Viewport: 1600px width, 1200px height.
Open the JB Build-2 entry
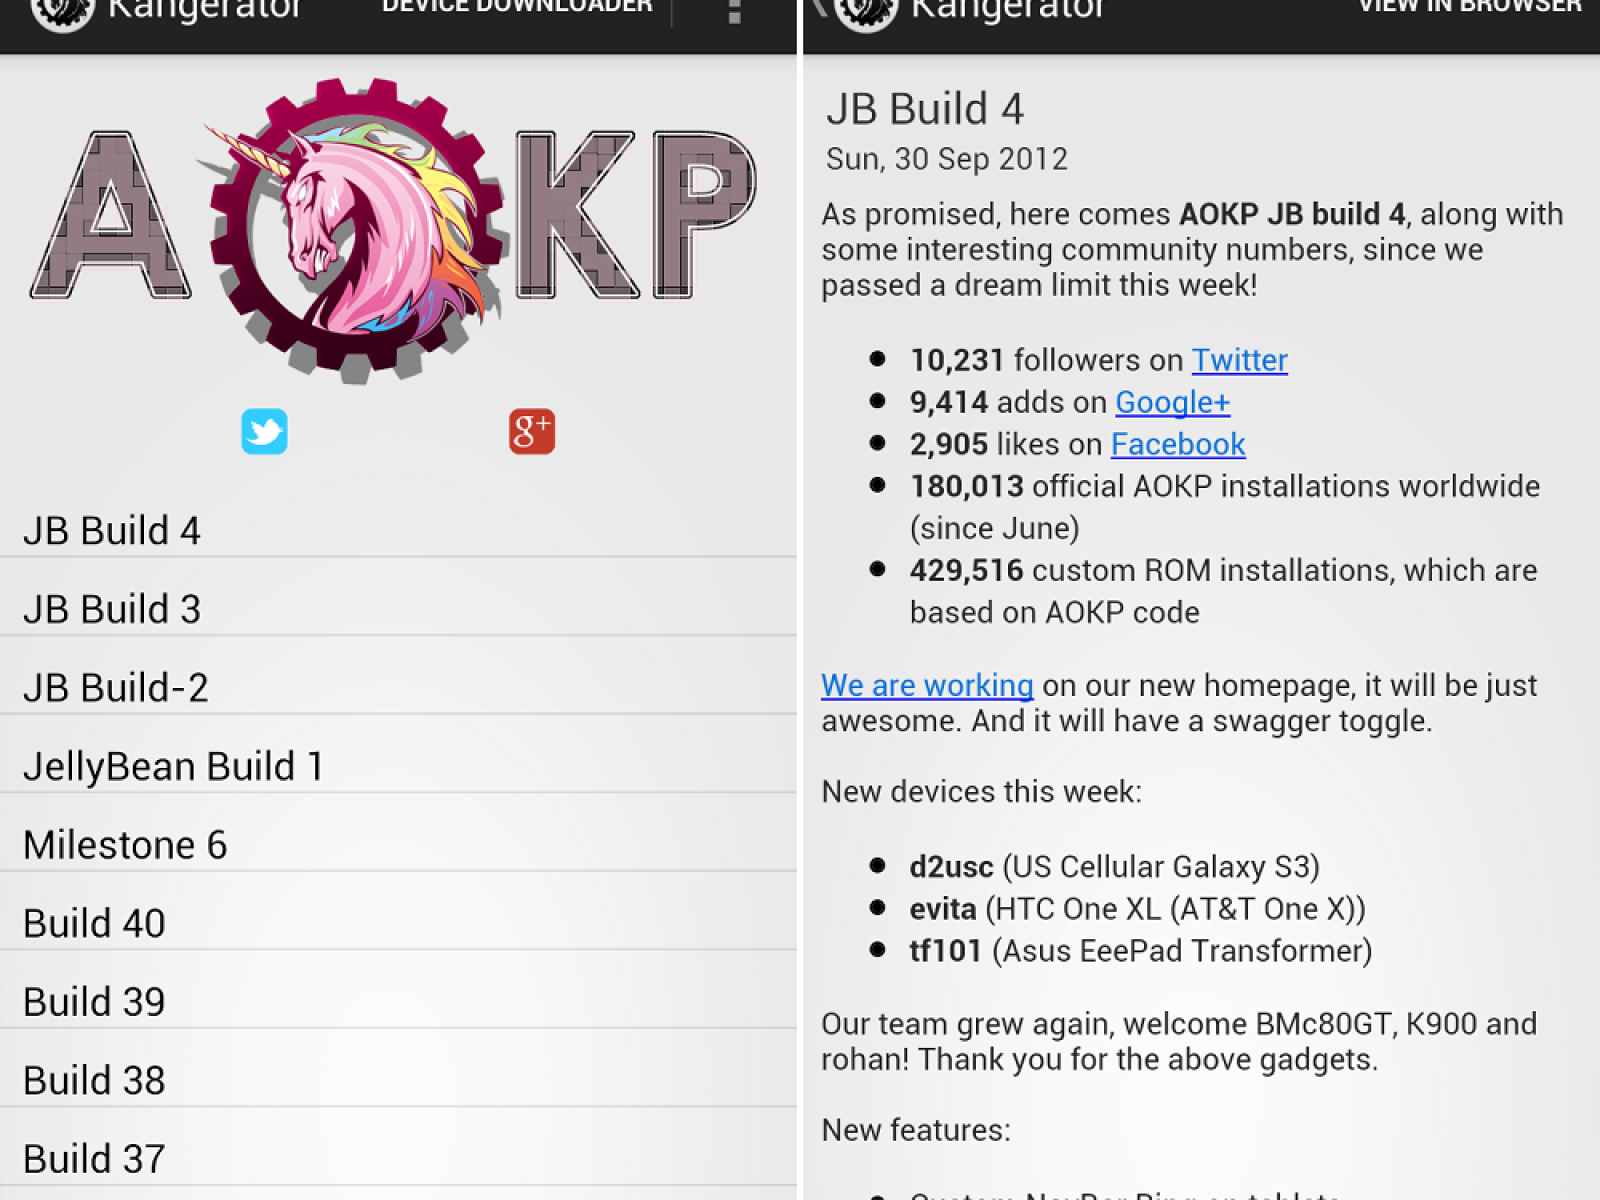point(398,687)
